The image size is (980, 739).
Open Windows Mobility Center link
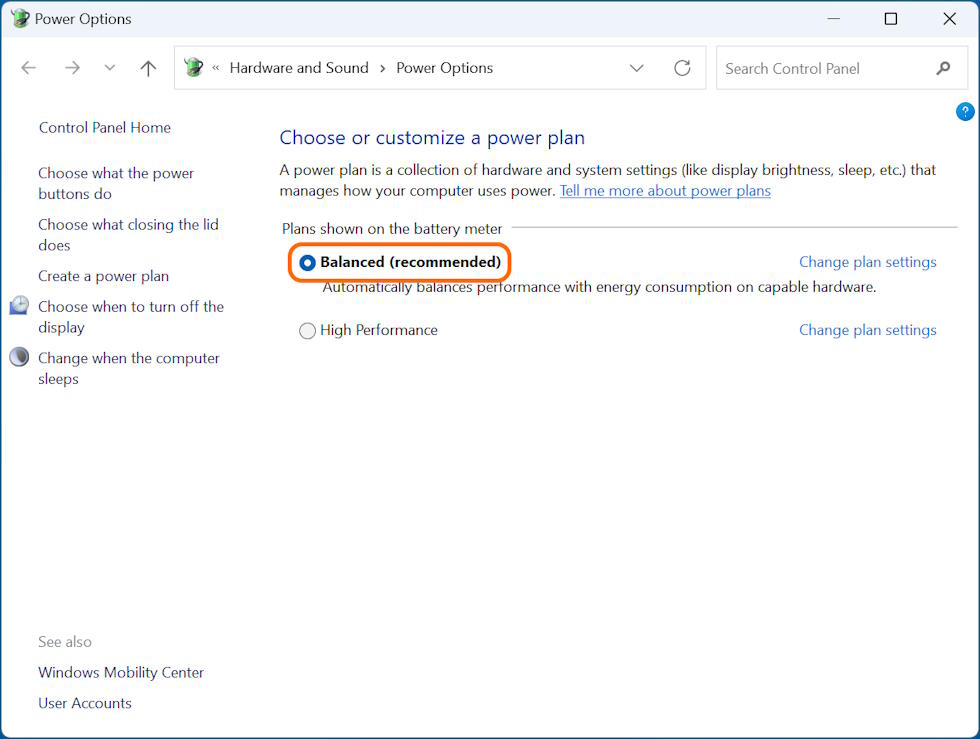click(x=121, y=672)
